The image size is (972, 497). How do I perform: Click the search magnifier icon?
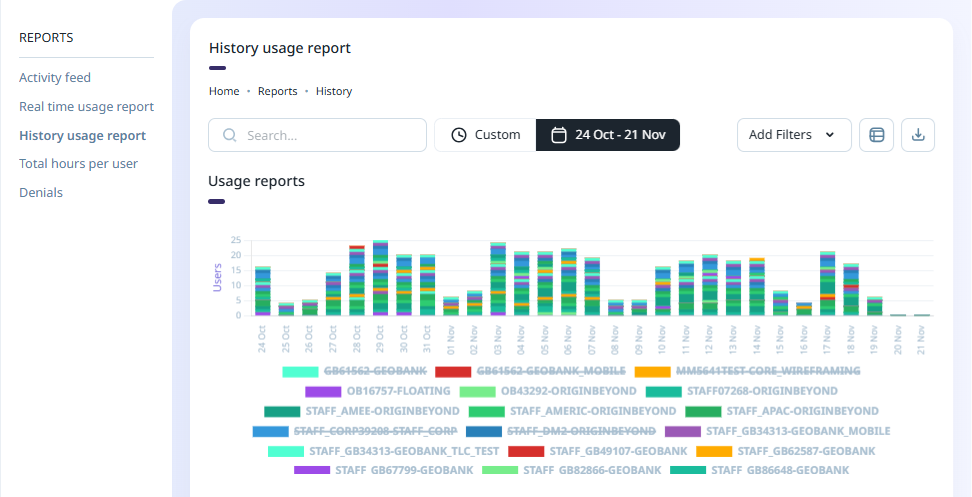[230, 135]
